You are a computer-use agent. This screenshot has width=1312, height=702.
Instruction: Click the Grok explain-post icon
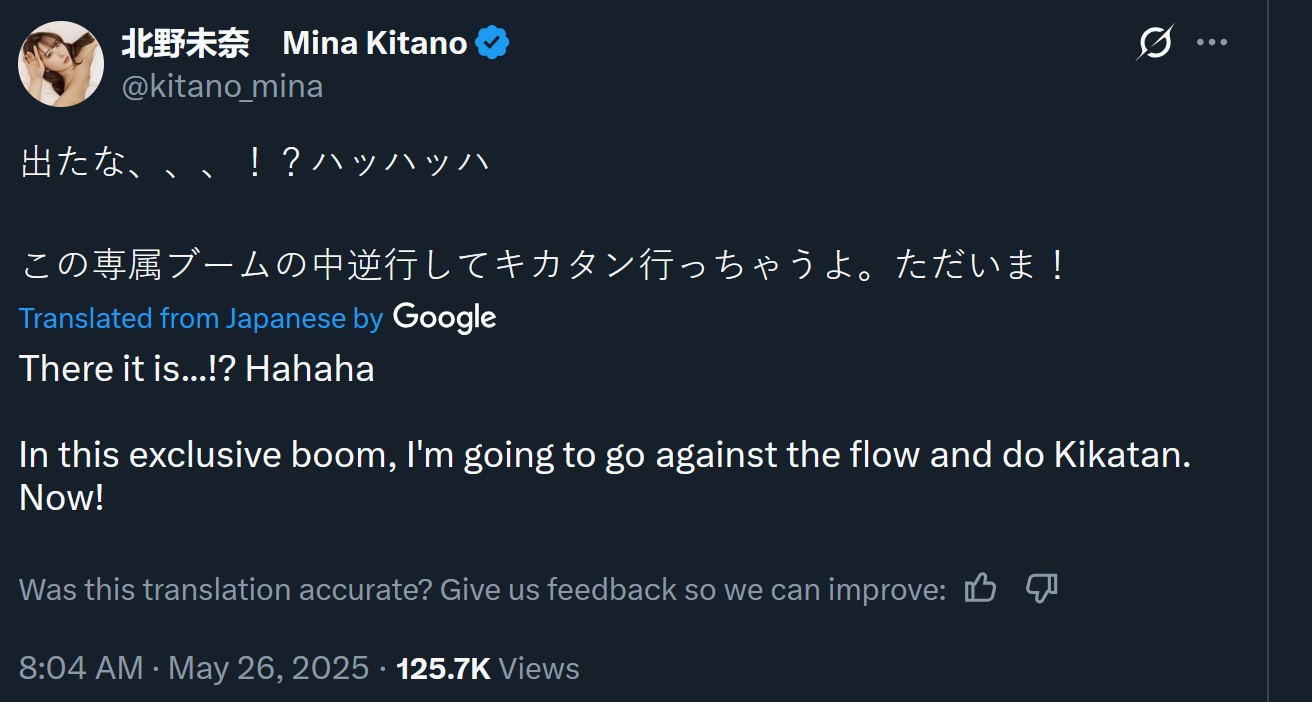1155,43
